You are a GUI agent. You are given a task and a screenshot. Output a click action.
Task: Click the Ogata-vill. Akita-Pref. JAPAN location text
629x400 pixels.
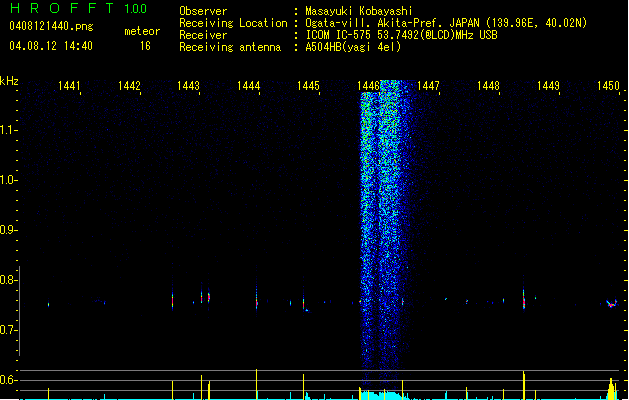tap(446, 23)
